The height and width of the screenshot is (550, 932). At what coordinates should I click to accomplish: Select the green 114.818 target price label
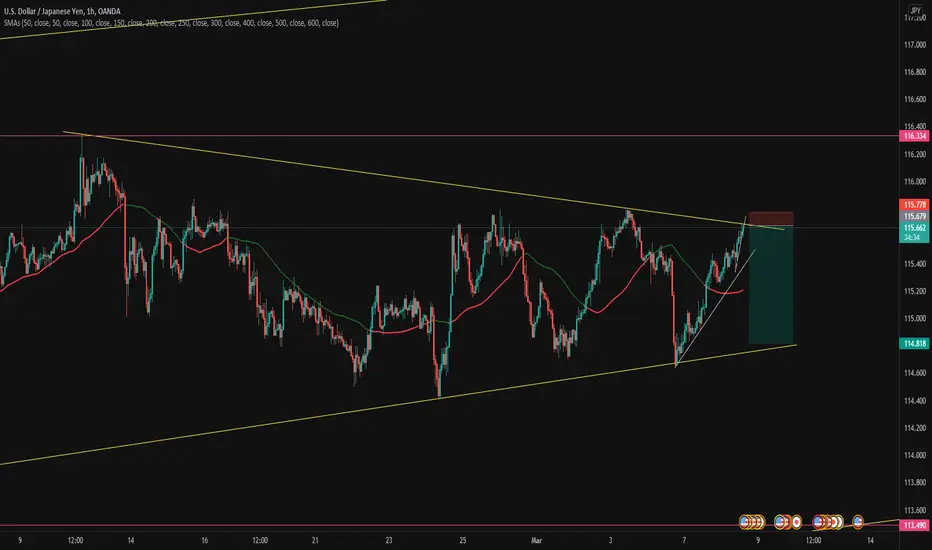click(915, 344)
